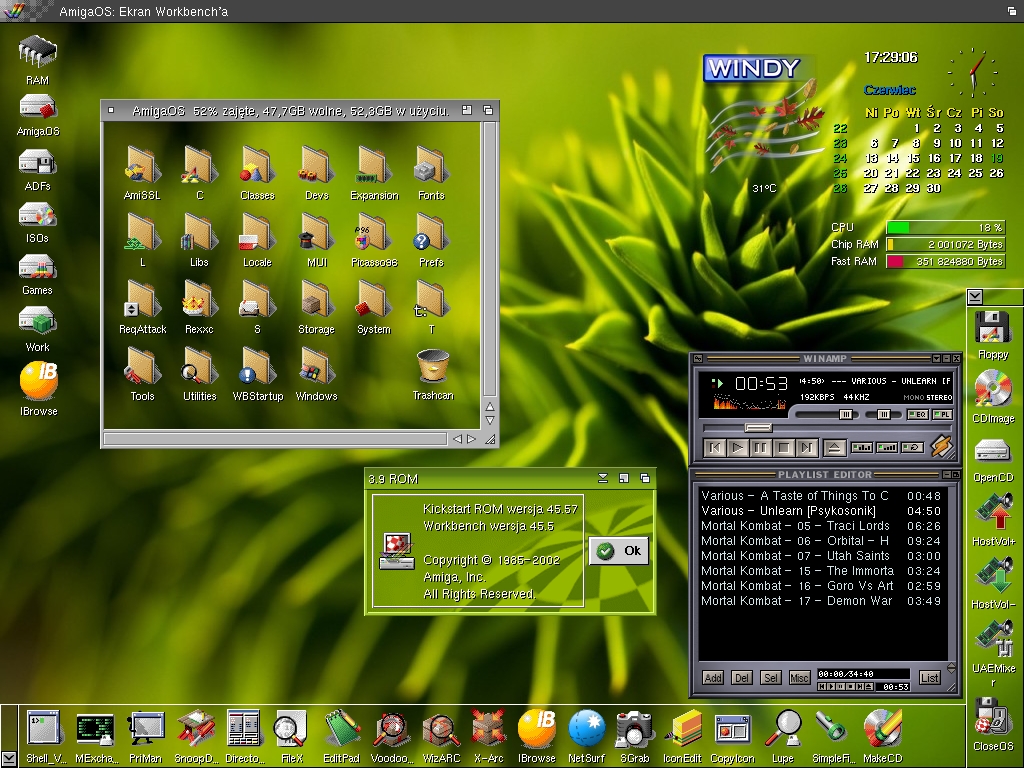Screen dimensions: 1024x768
Task: Select the RAM disk desktop icon
Action: pos(37,60)
